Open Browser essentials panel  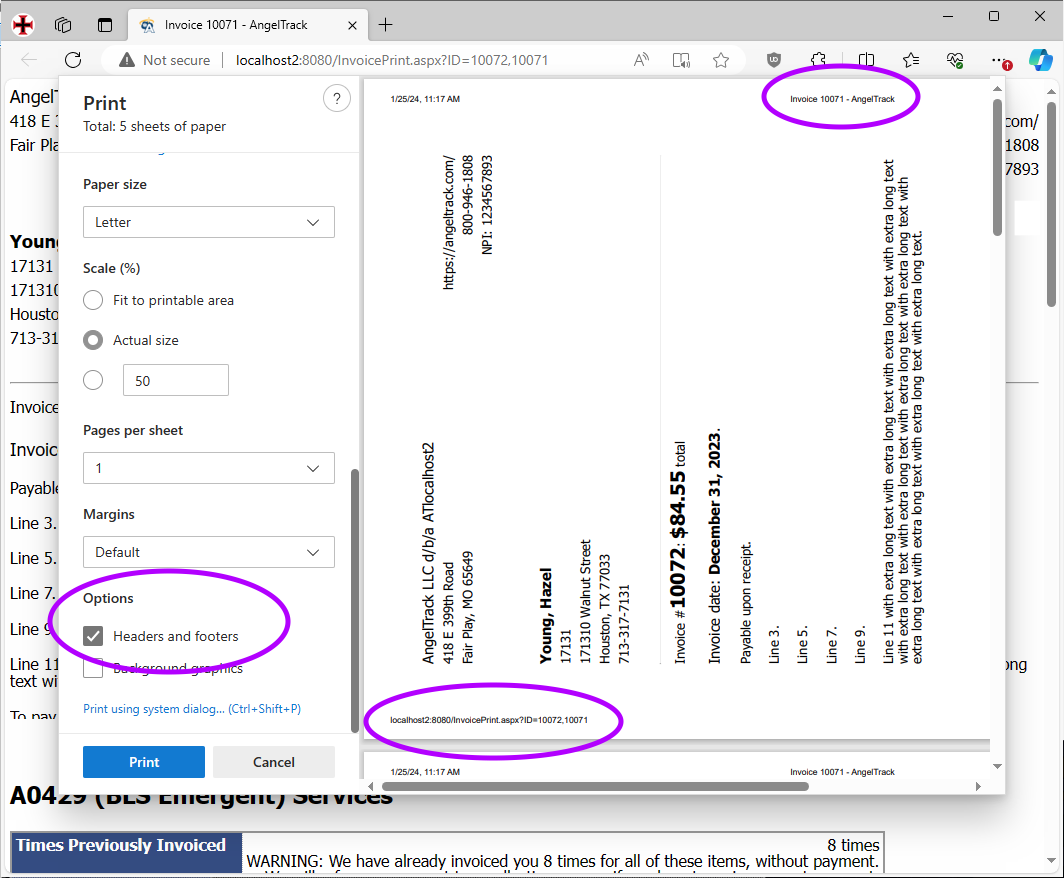pyautogui.click(x=954, y=60)
